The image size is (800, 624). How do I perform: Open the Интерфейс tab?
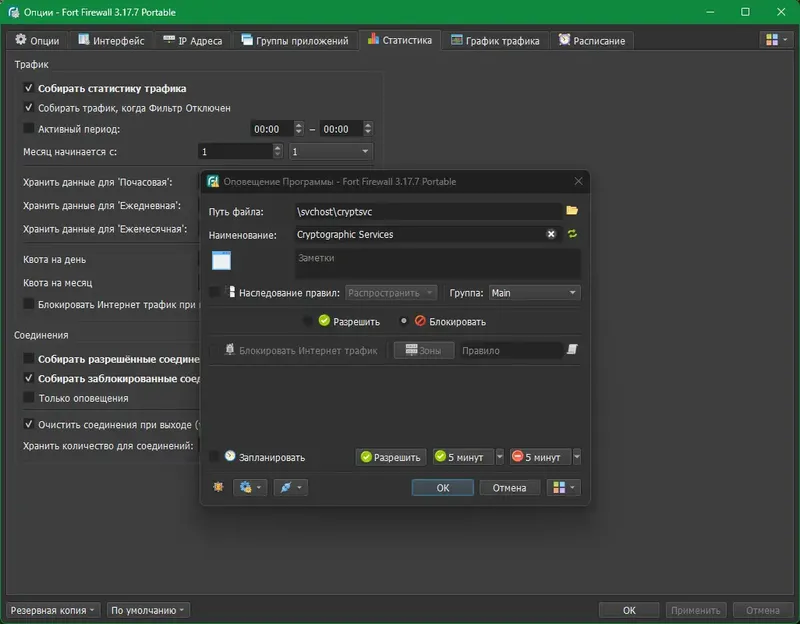[x=111, y=40]
